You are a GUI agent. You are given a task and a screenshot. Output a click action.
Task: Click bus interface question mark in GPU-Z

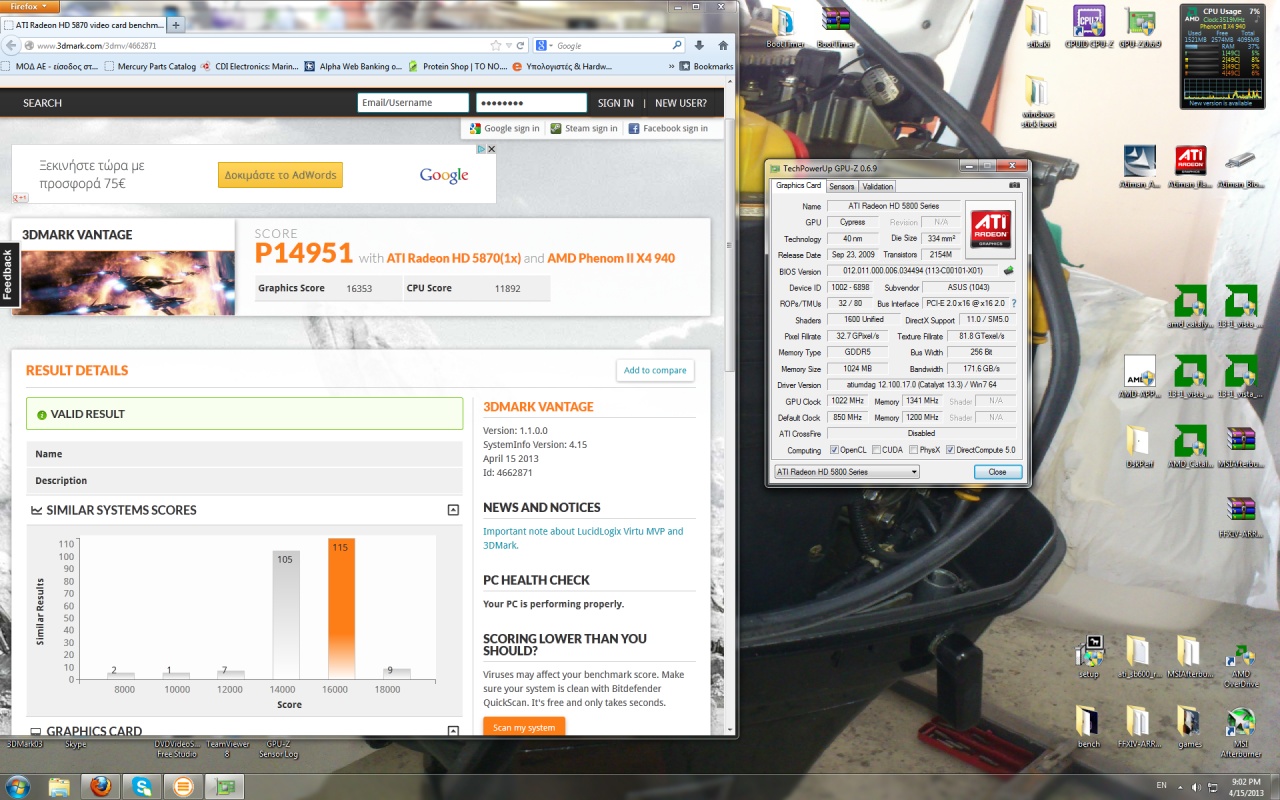click(1013, 303)
